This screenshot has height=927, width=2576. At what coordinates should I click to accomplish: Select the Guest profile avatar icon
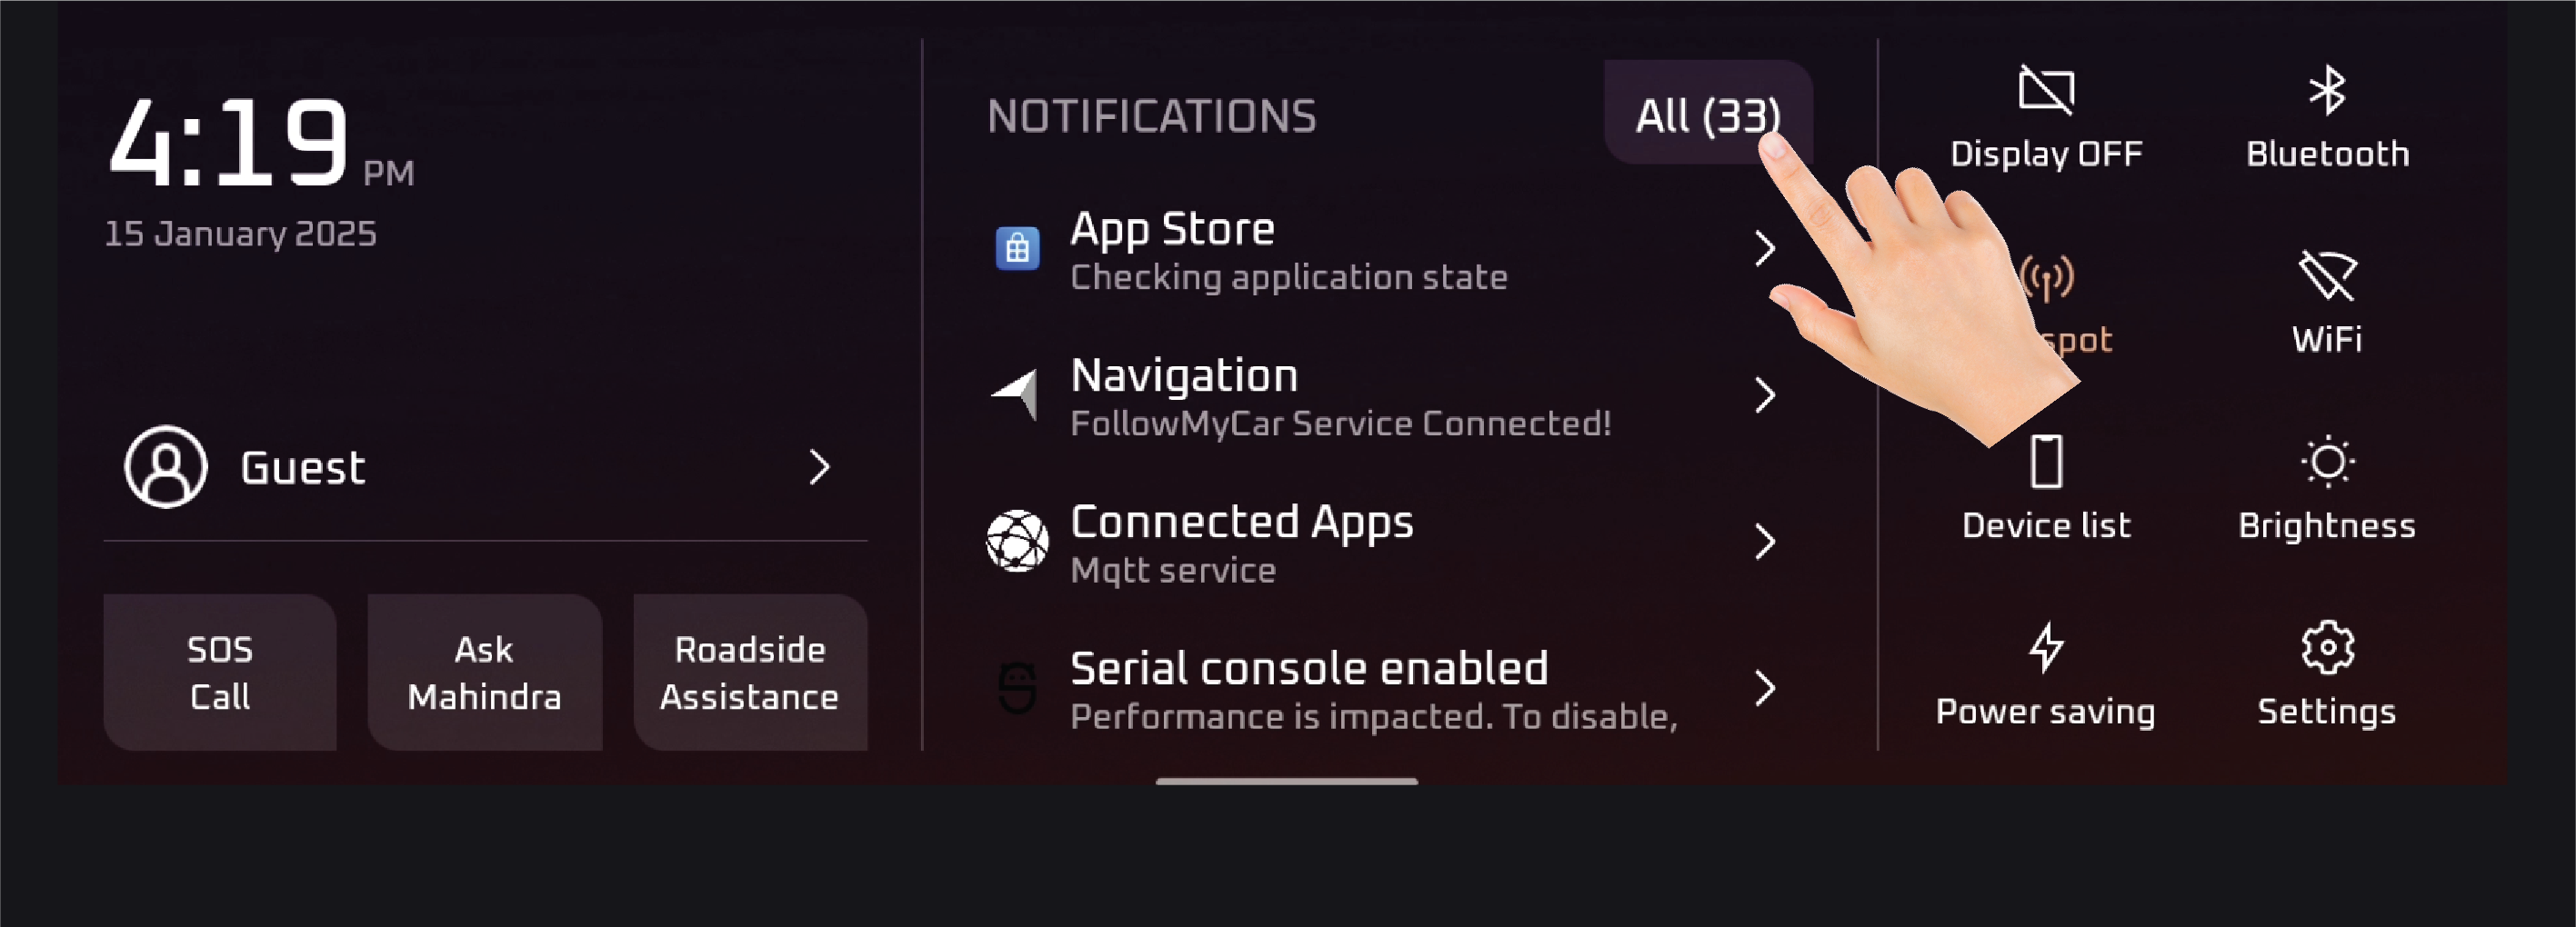tap(166, 467)
